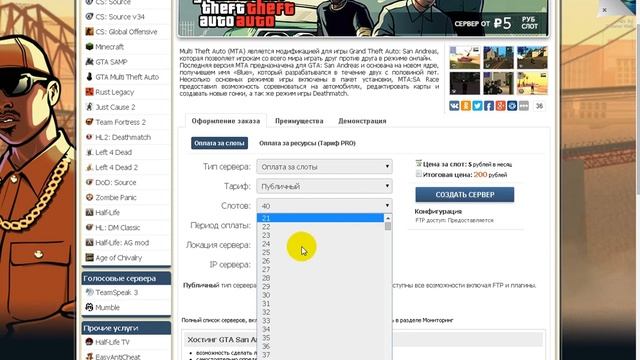
Task: Select Left 4 Dead 2 icon
Action: [89, 167]
